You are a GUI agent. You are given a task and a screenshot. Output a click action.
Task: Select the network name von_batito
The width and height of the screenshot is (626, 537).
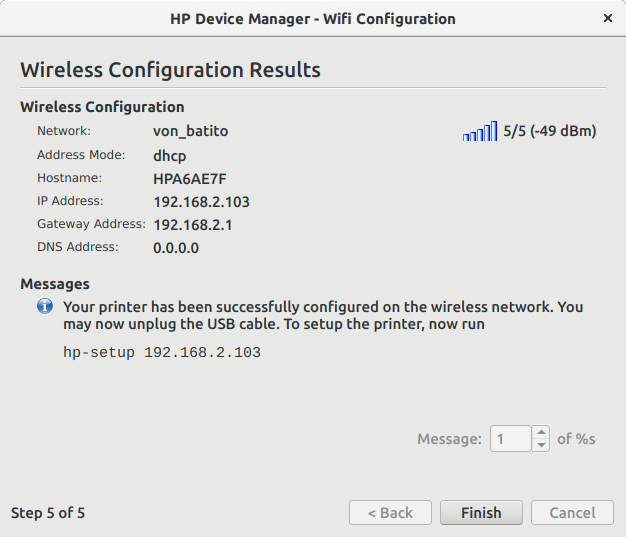pos(191,131)
